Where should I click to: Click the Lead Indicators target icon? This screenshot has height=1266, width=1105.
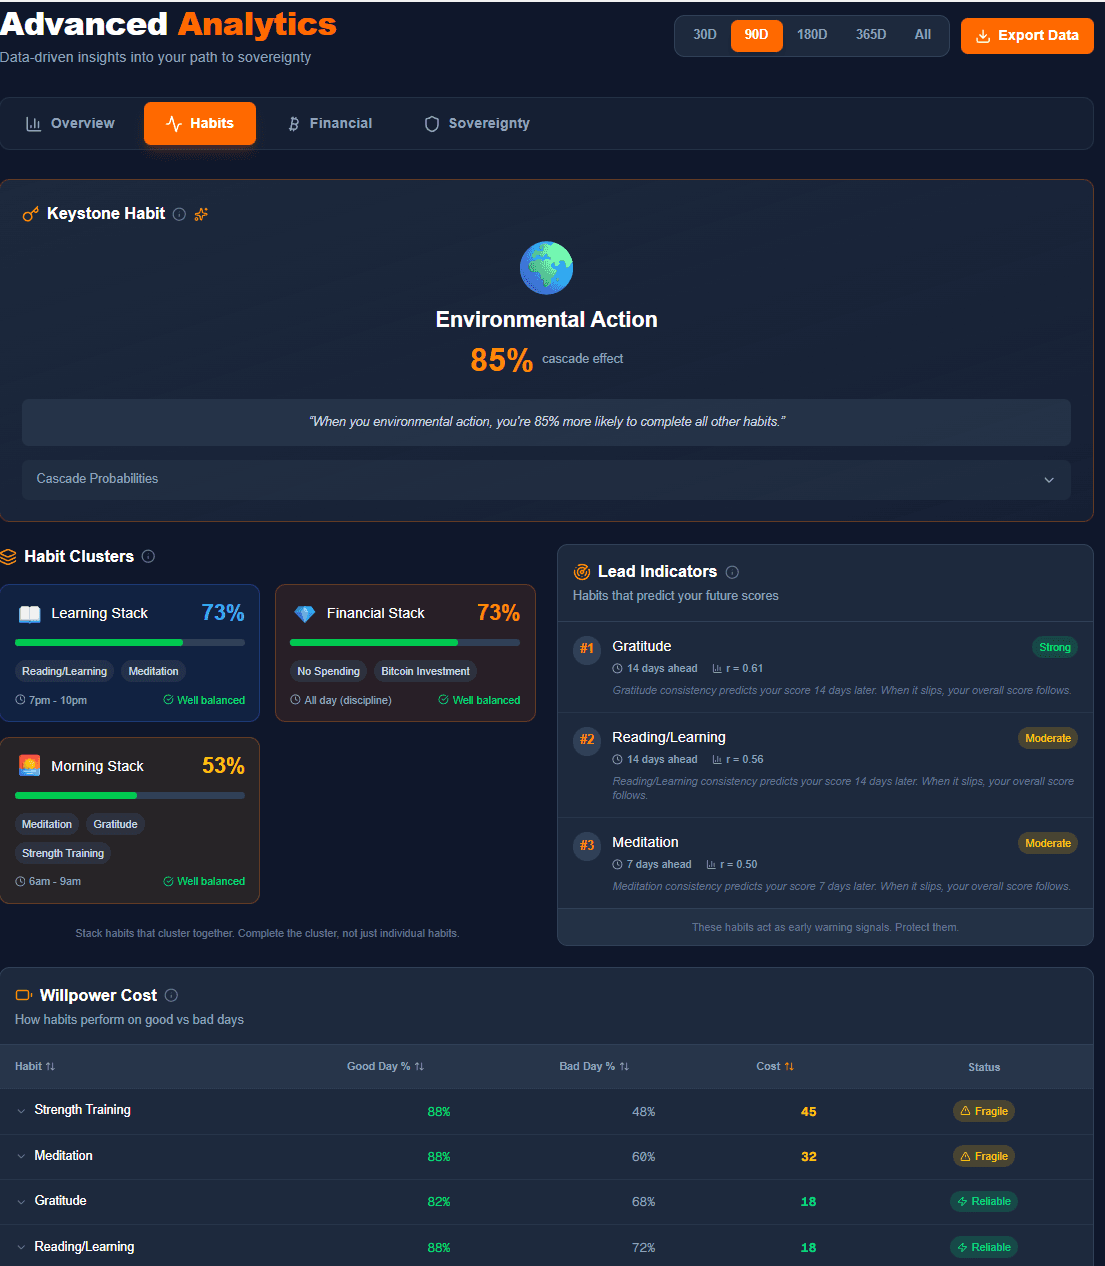tap(581, 572)
